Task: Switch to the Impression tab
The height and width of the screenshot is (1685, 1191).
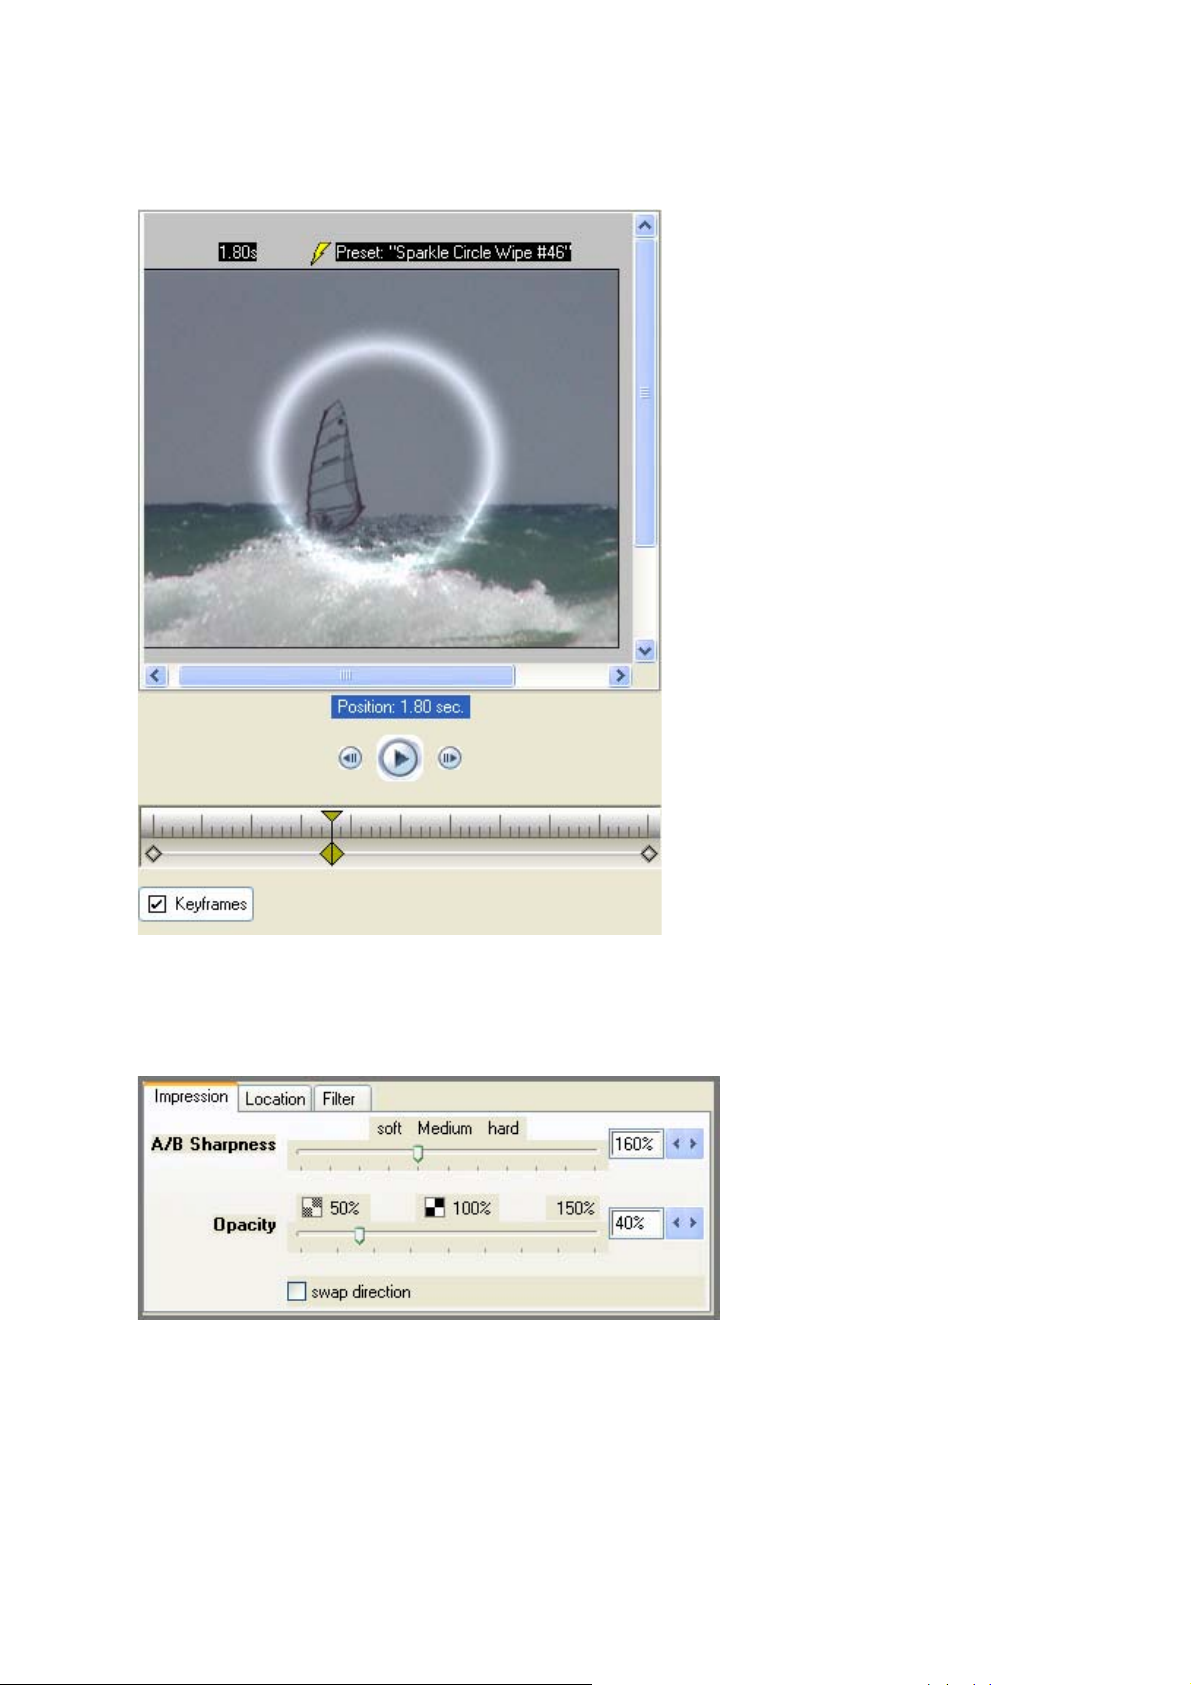Action: point(191,1097)
